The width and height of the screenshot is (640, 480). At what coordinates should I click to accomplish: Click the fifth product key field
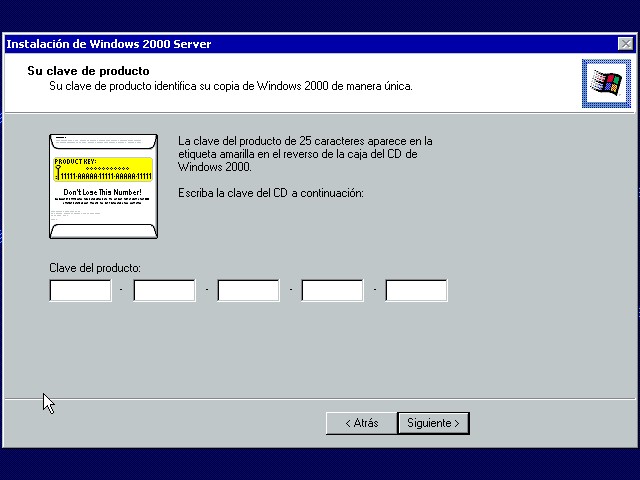(416, 290)
